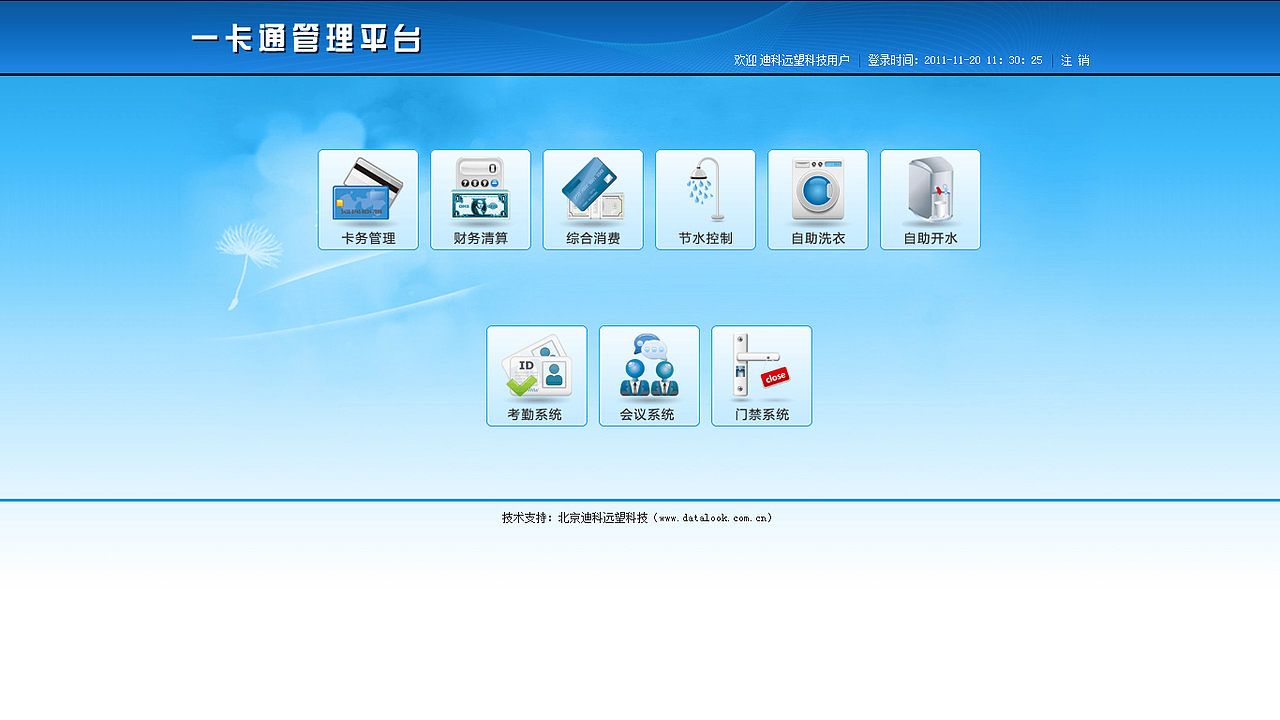Click the 欢迎 迪科远望科技用户 welcome text
Viewport: 1280px width, 720px height.
pyautogui.click(x=792, y=60)
